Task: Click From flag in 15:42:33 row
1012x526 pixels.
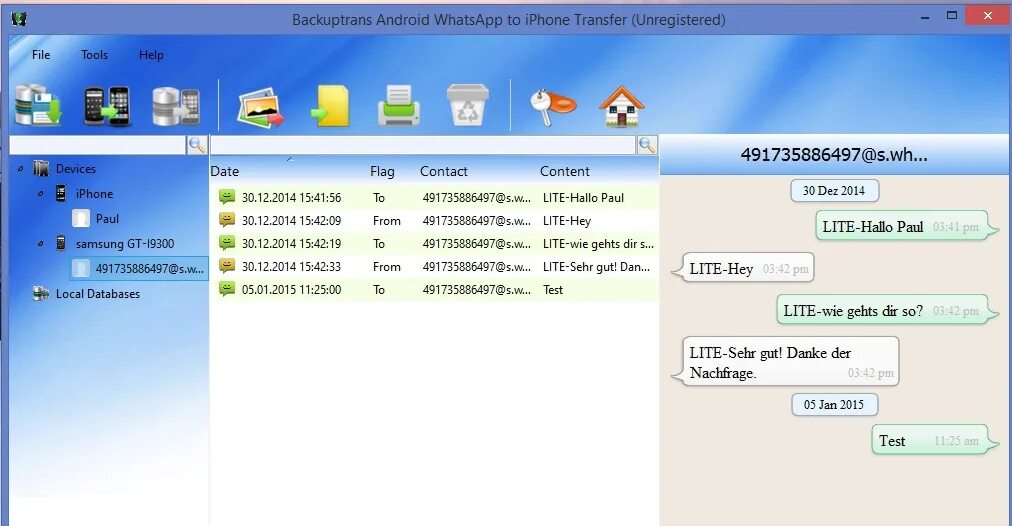Action: [x=387, y=267]
